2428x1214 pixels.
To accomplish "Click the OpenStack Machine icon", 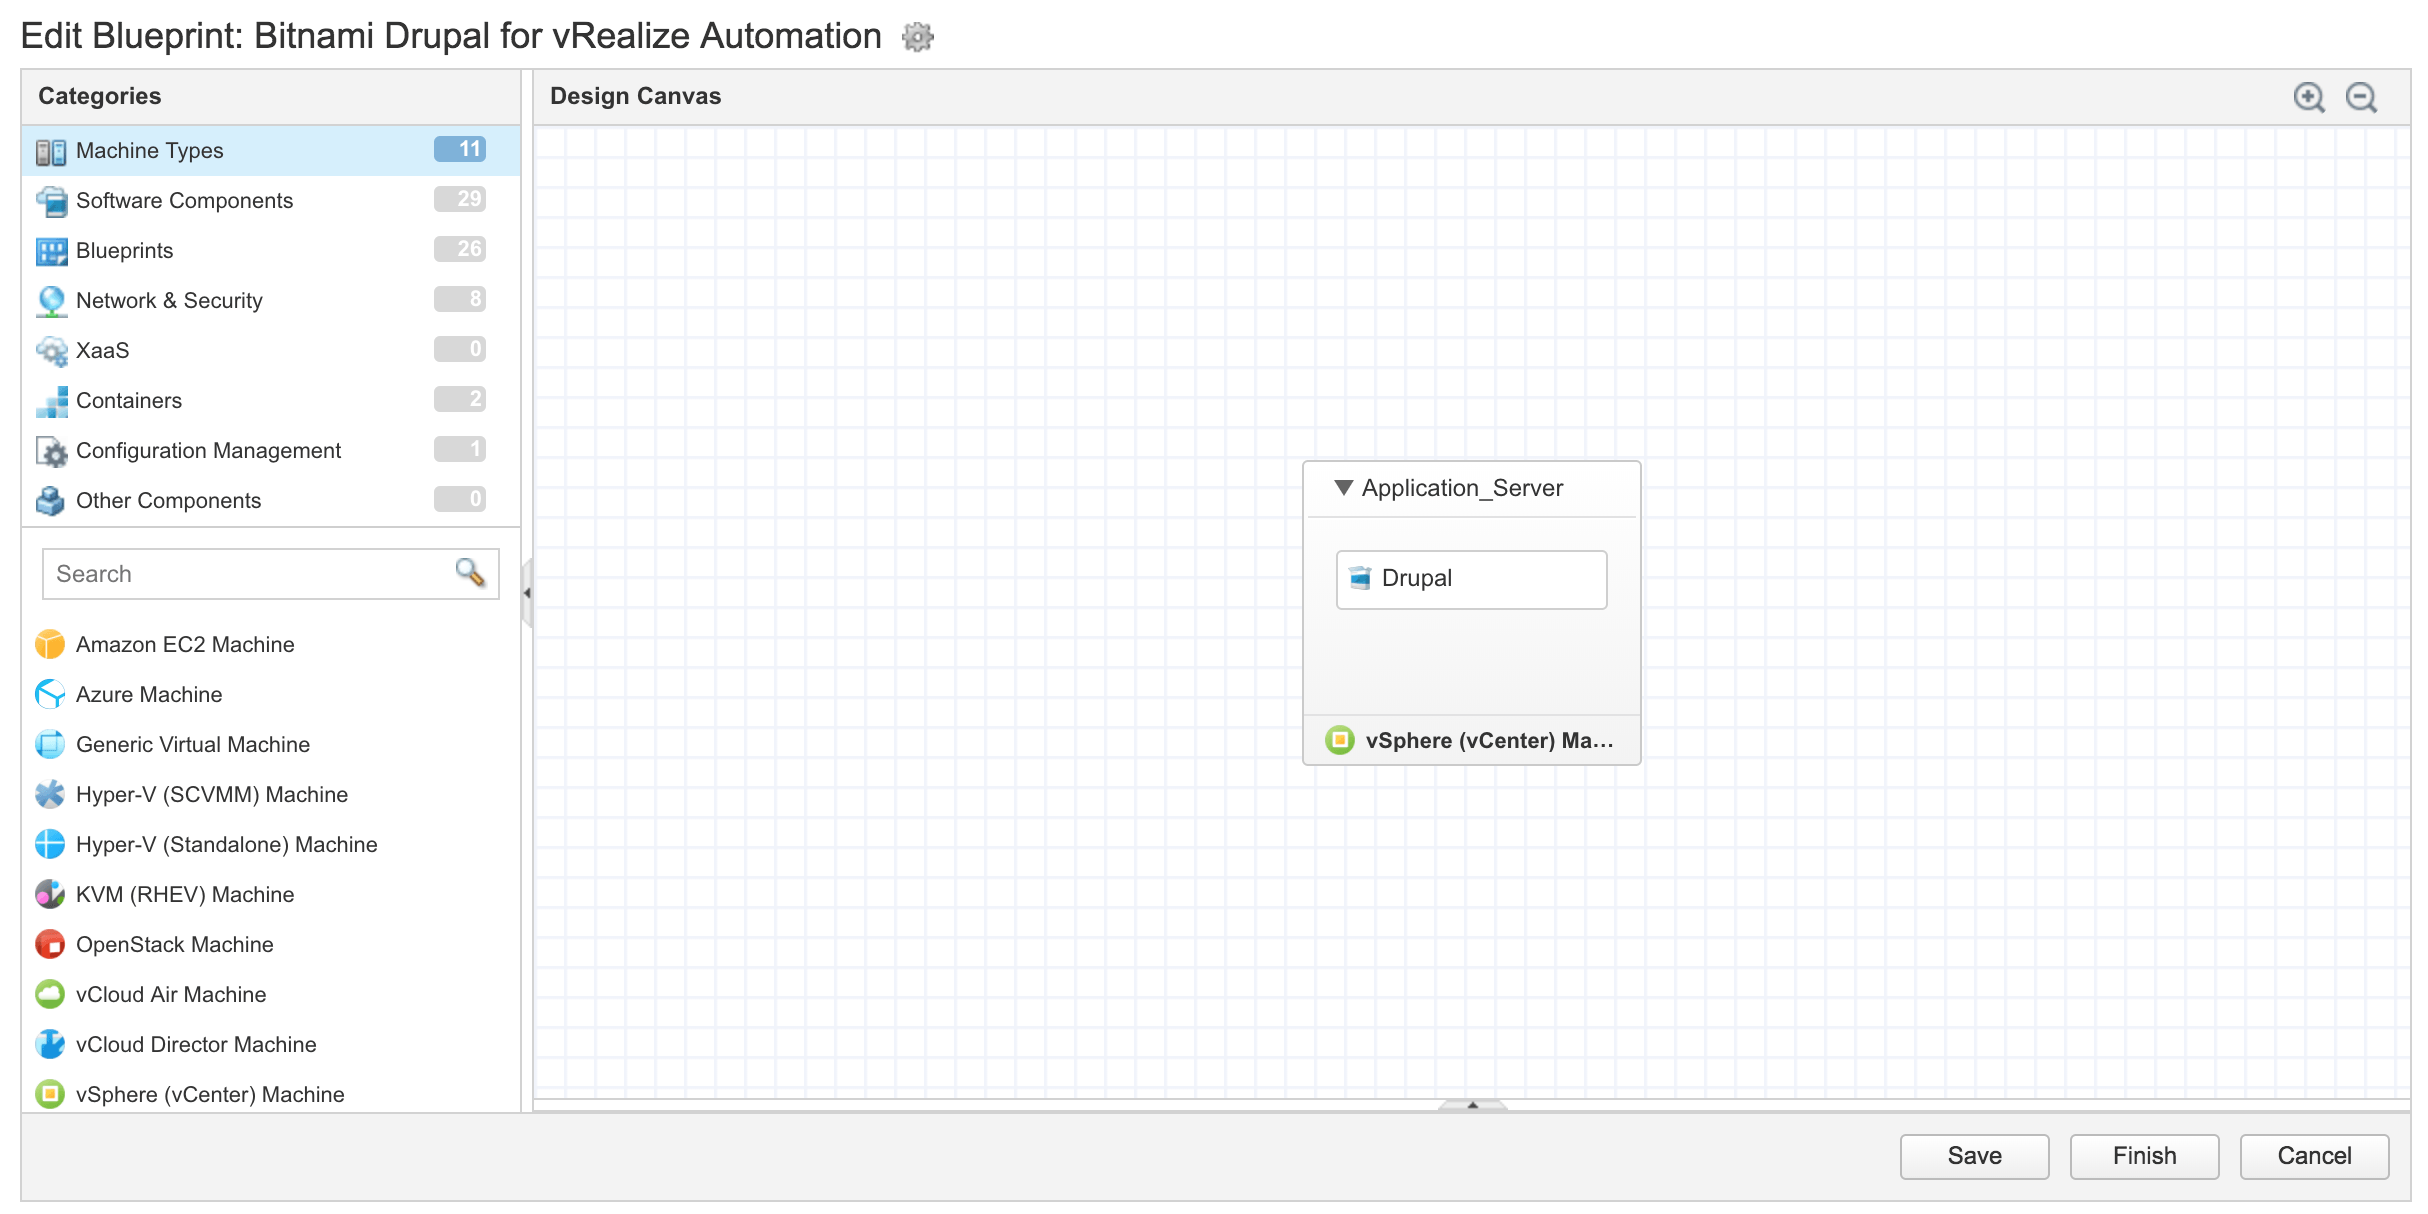I will [50, 944].
